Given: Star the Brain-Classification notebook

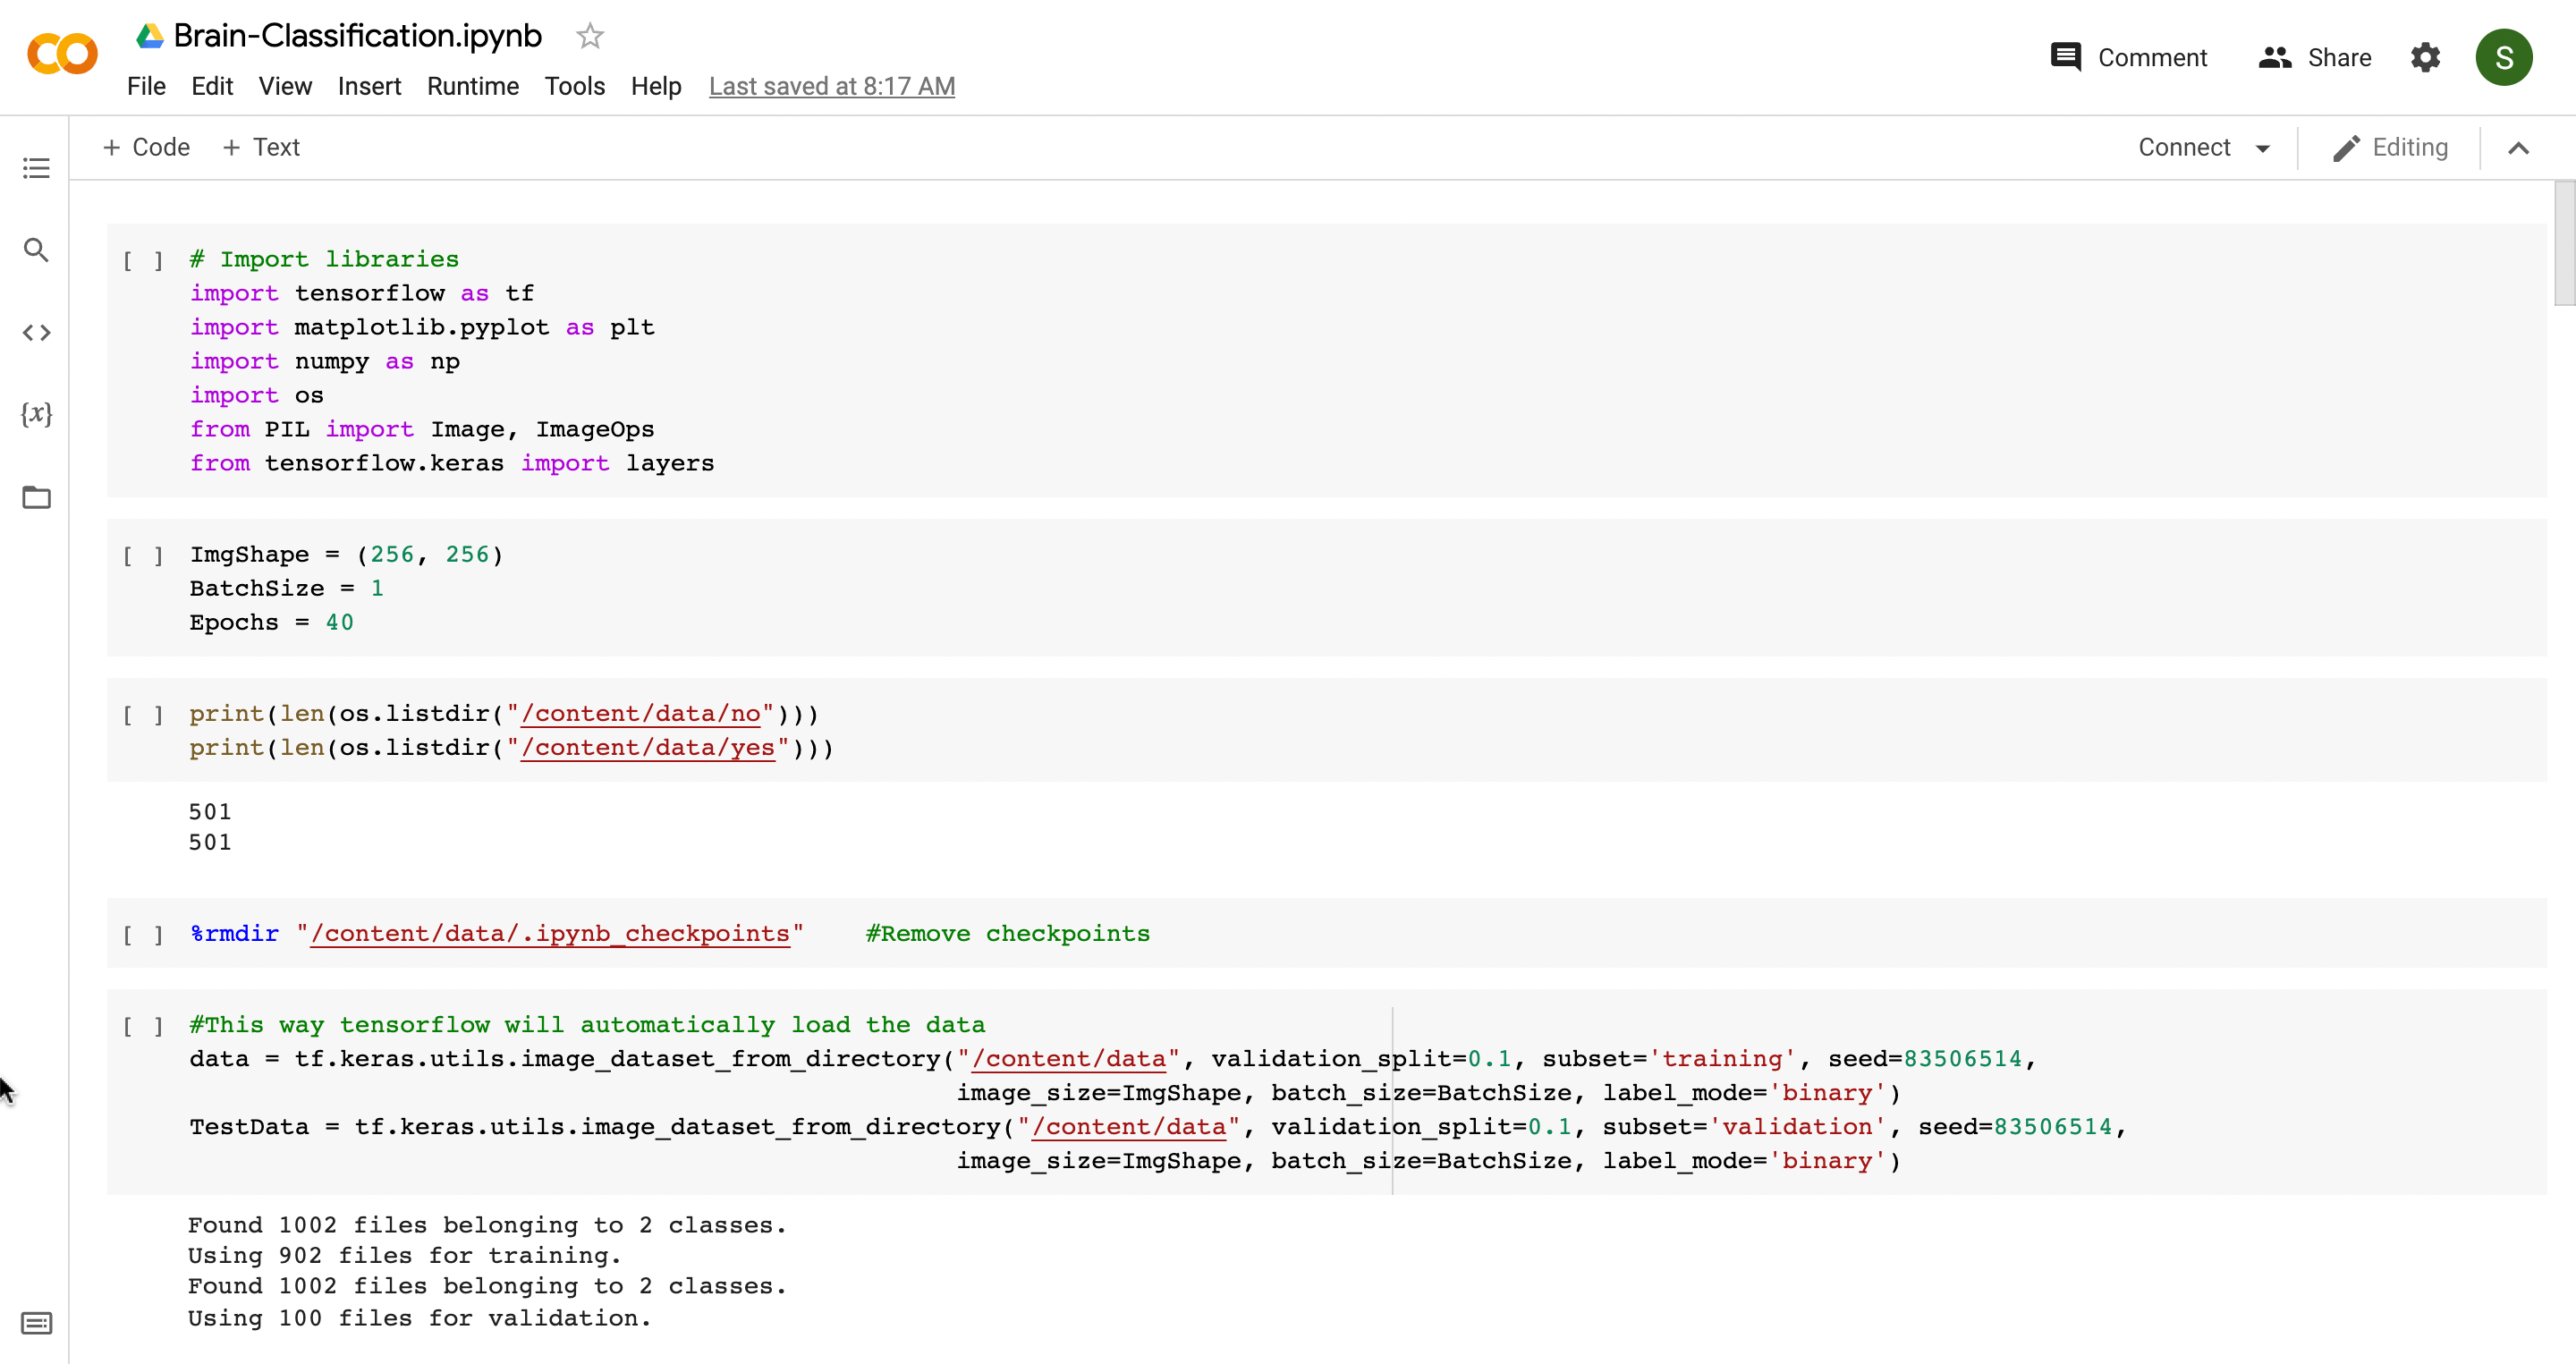Looking at the screenshot, I should pyautogui.click(x=590, y=36).
